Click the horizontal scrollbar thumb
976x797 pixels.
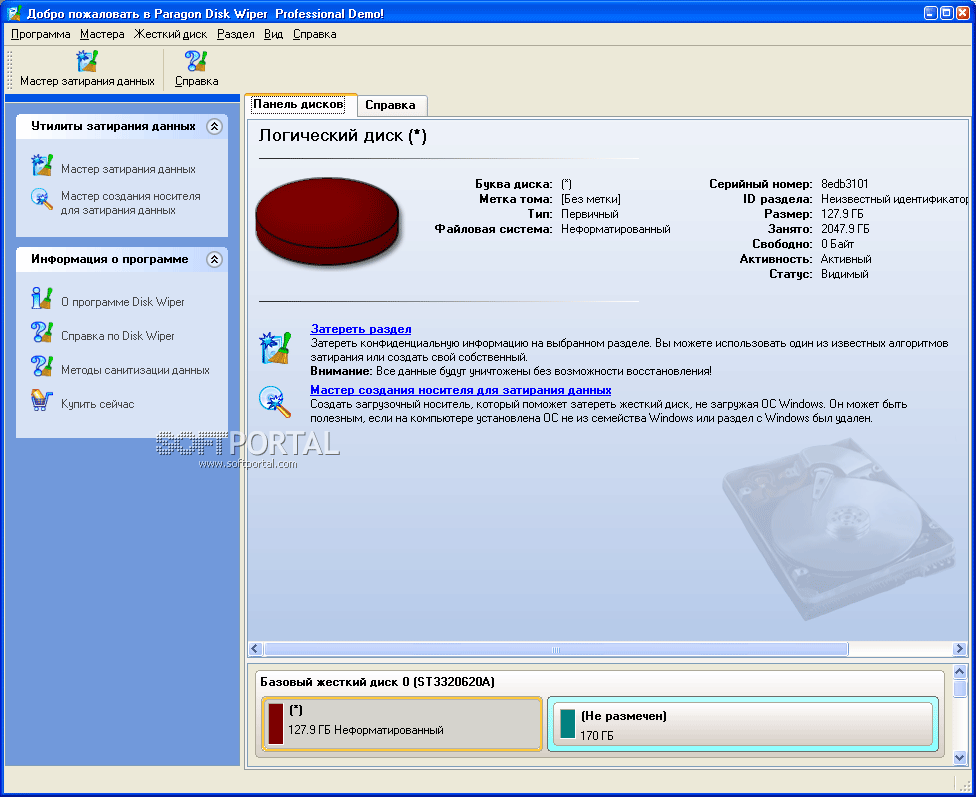pyautogui.click(x=556, y=649)
